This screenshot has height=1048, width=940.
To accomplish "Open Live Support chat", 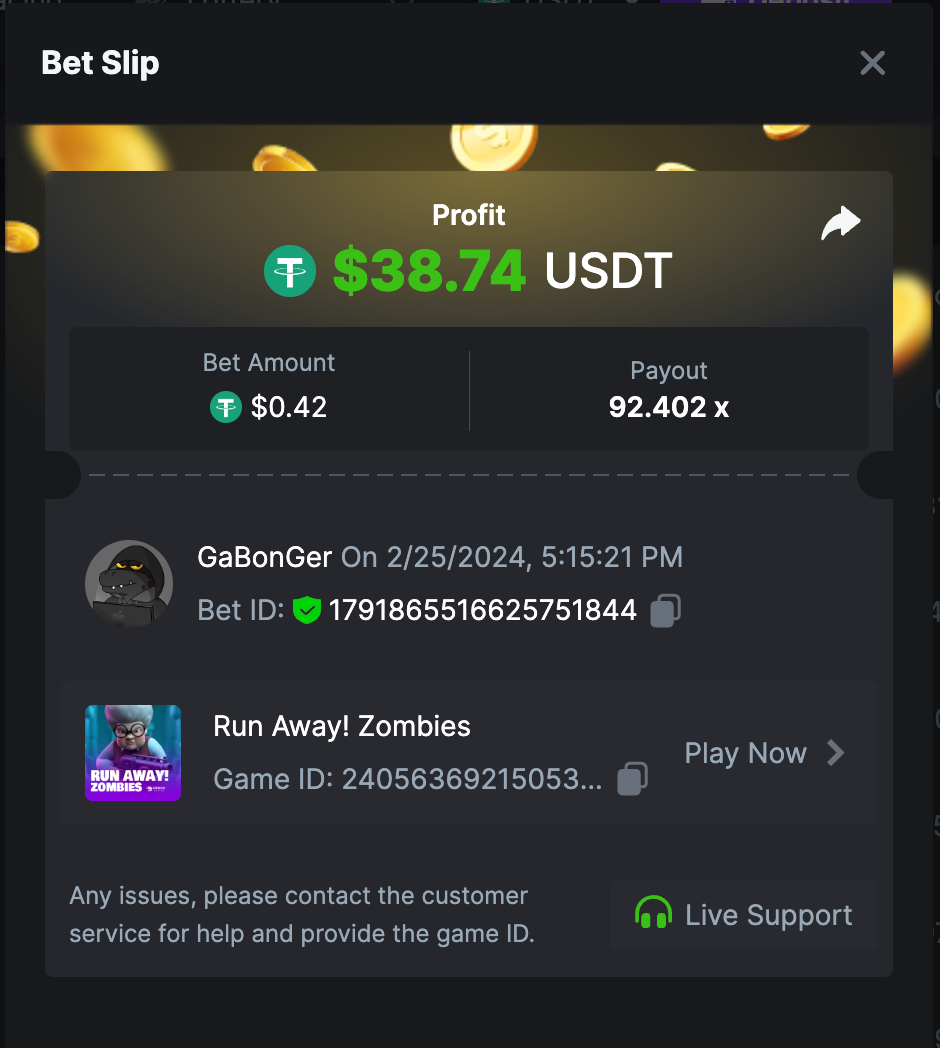I will point(743,914).
